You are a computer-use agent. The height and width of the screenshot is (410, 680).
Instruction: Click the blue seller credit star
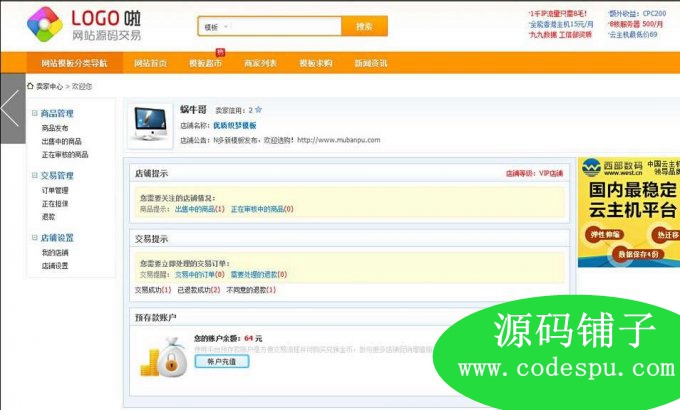[x=258, y=110]
